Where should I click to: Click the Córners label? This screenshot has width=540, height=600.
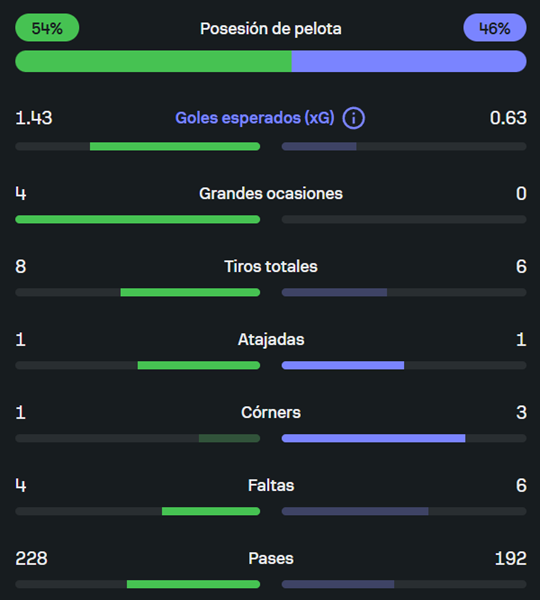click(x=271, y=412)
